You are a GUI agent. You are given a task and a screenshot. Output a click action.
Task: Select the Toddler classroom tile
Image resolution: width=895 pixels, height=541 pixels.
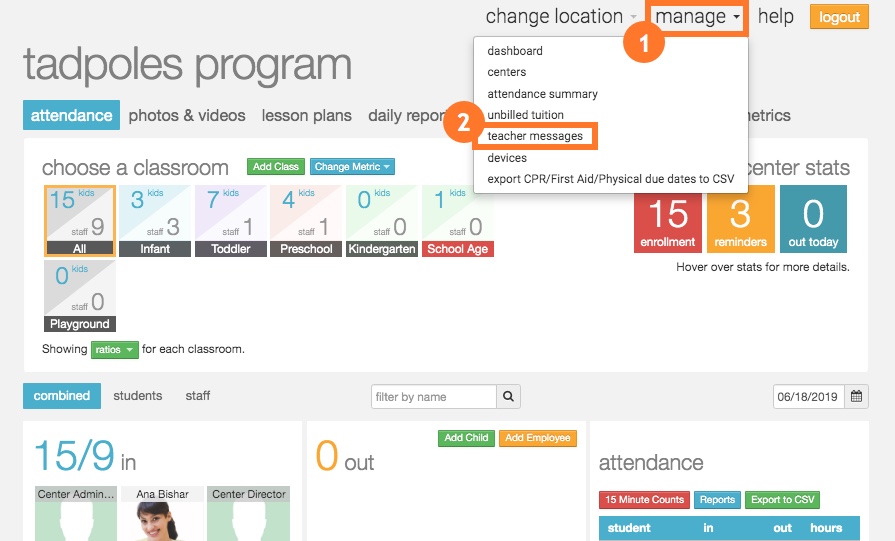pos(231,221)
